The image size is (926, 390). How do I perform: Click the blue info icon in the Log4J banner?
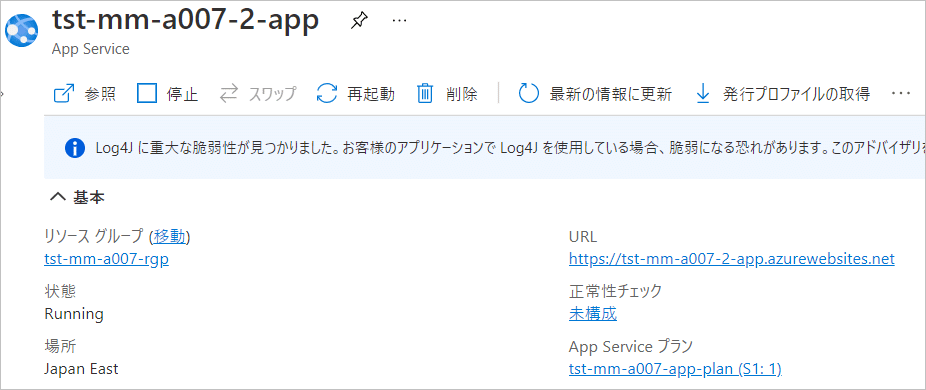click(x=74, y=148)
